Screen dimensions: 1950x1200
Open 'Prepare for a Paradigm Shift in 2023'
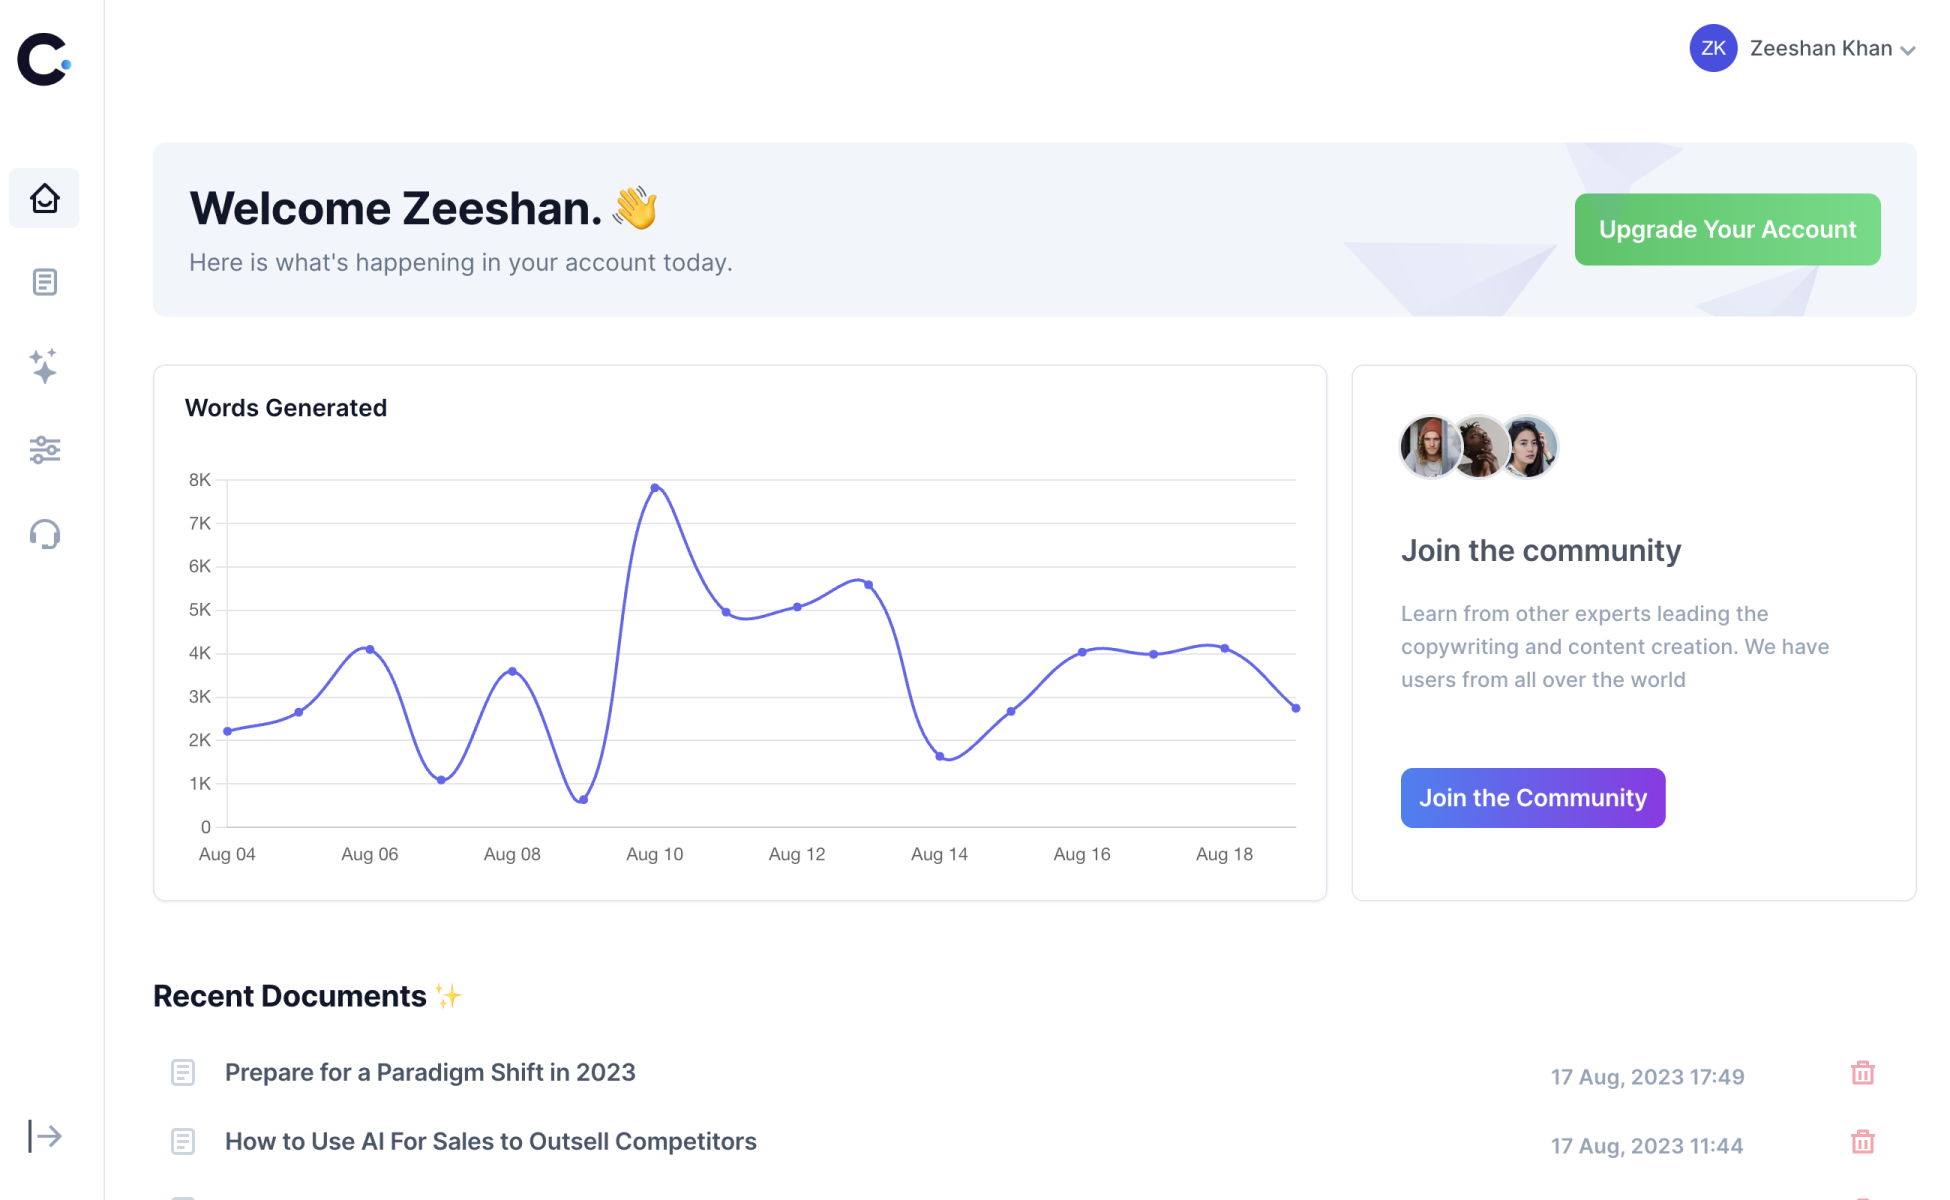click(x=430, y=1072)
